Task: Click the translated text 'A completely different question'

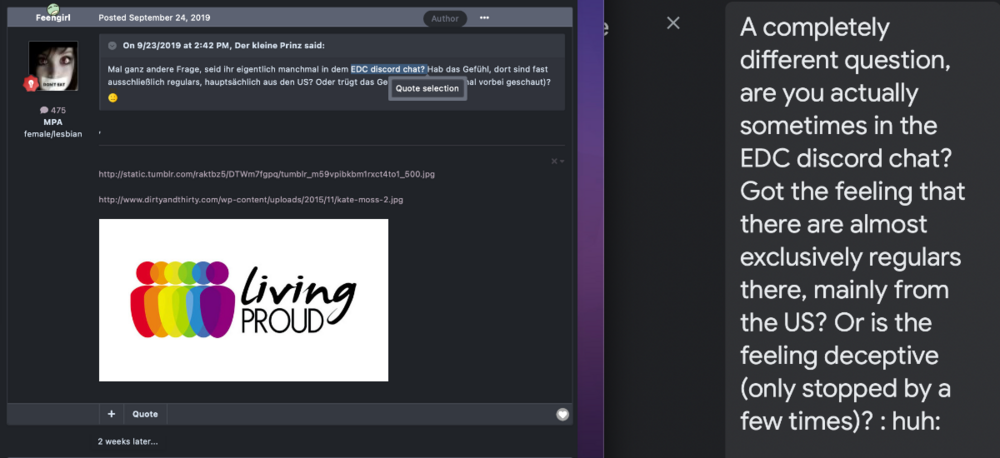Action: tap(846, 44)
